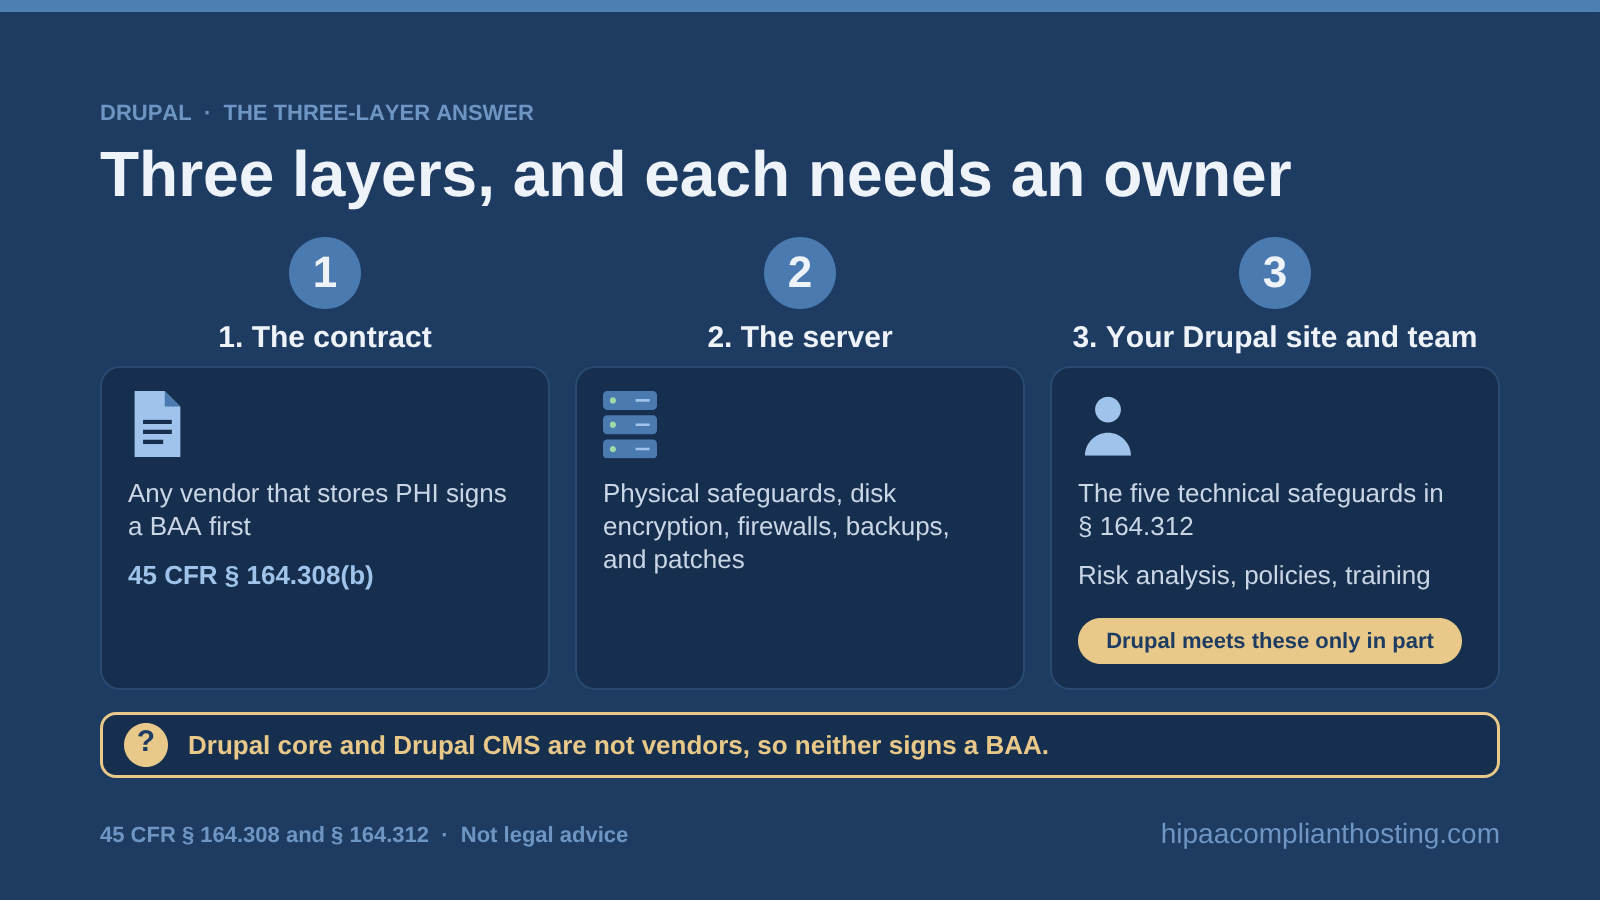Viewport: 1600px width, 900px height.
Task: Select the number 3 circle badge
Action: click(1275, 273)
